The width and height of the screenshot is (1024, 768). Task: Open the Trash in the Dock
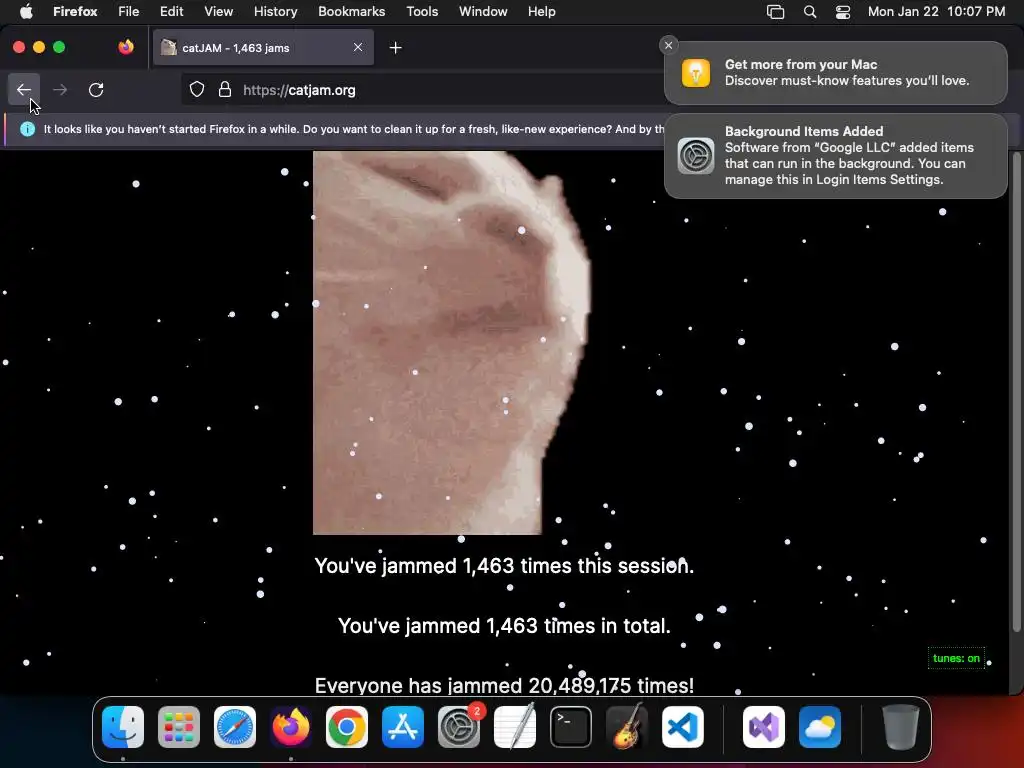[901, 727]
